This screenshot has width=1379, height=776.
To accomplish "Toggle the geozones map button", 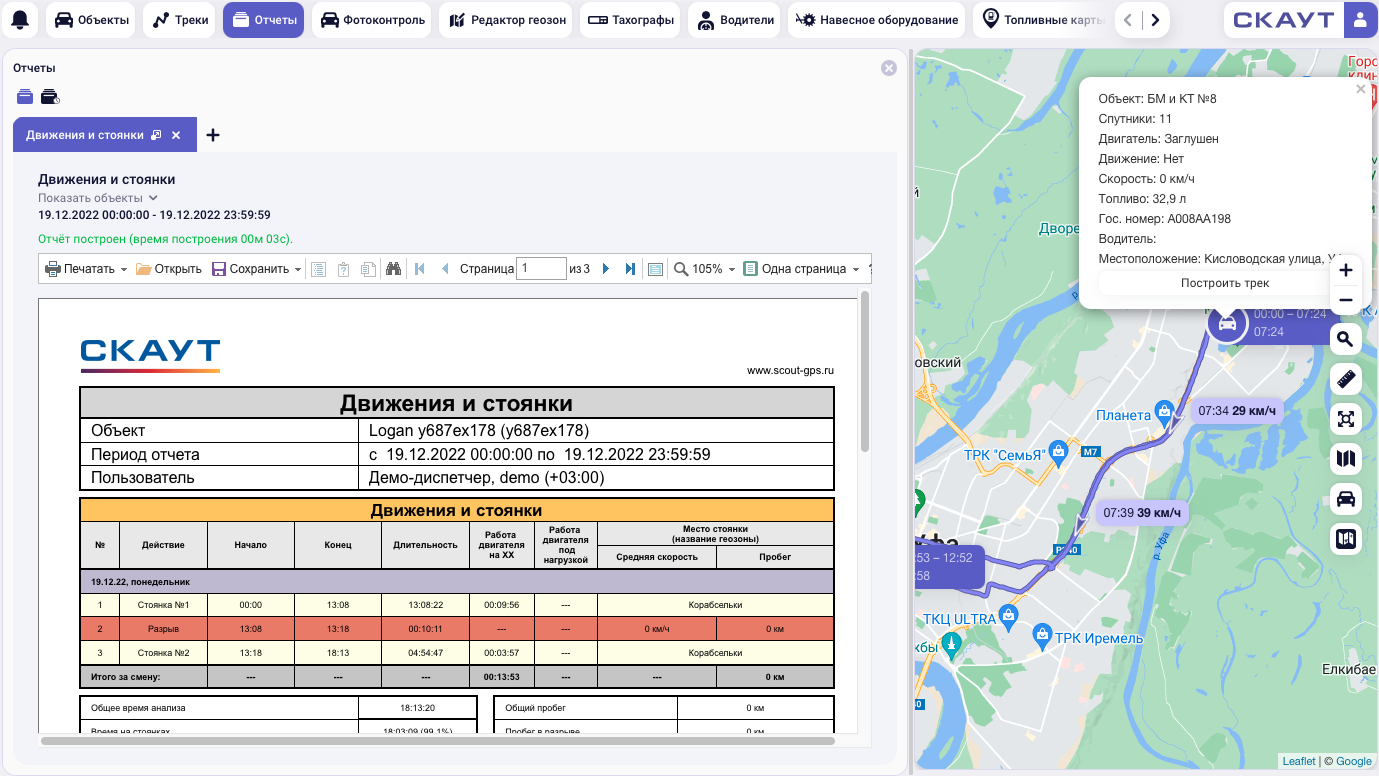I will (x=1346, y=539).
